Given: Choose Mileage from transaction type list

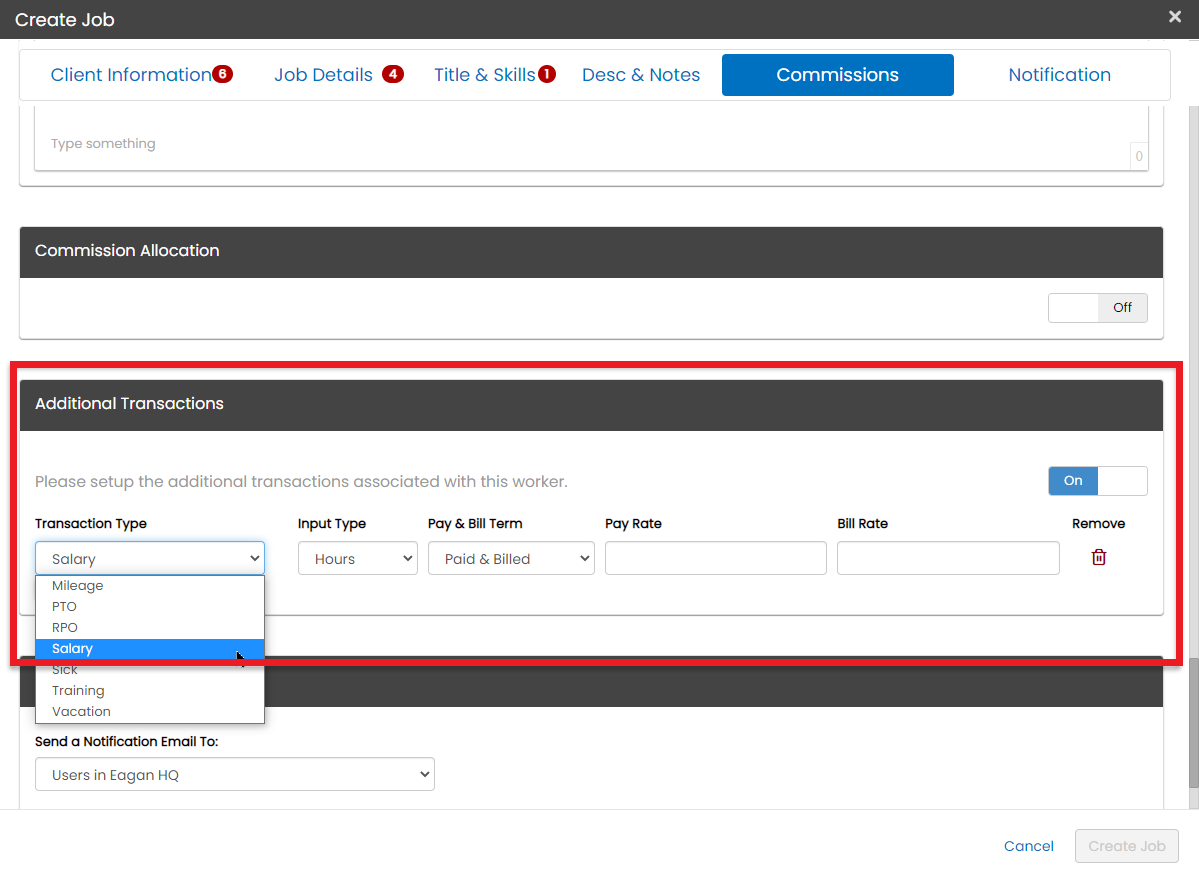Looking at the screenshot, I should (150, 585).
